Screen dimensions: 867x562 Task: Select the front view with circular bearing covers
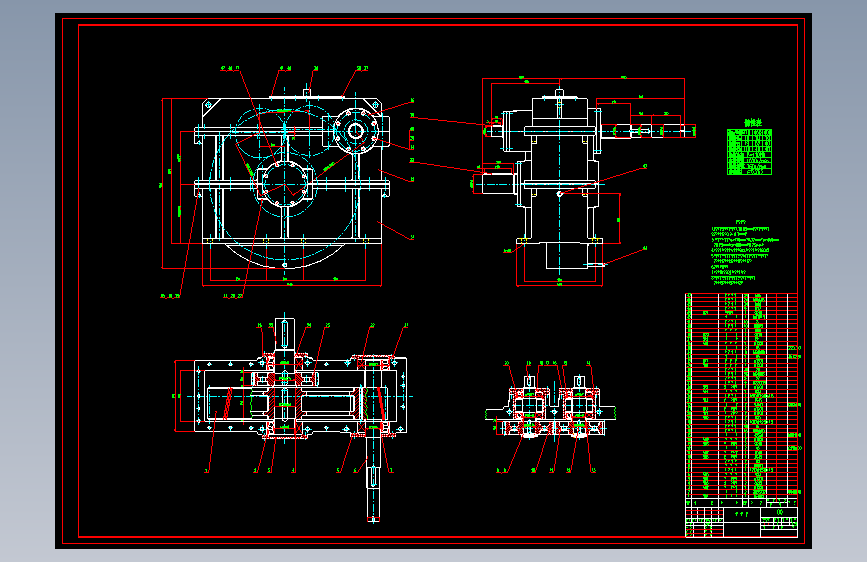288,183
